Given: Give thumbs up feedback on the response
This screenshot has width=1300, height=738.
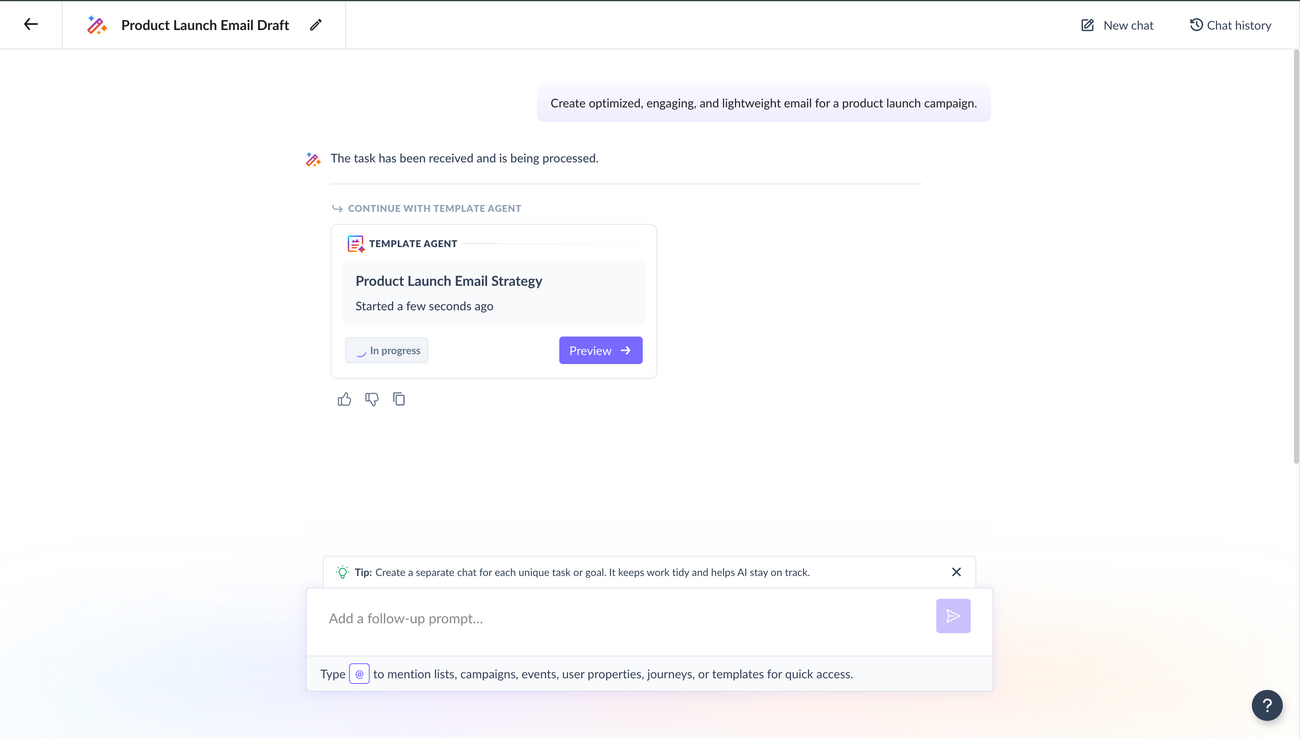Looking at the screenshot, I should tap(344, 398).
